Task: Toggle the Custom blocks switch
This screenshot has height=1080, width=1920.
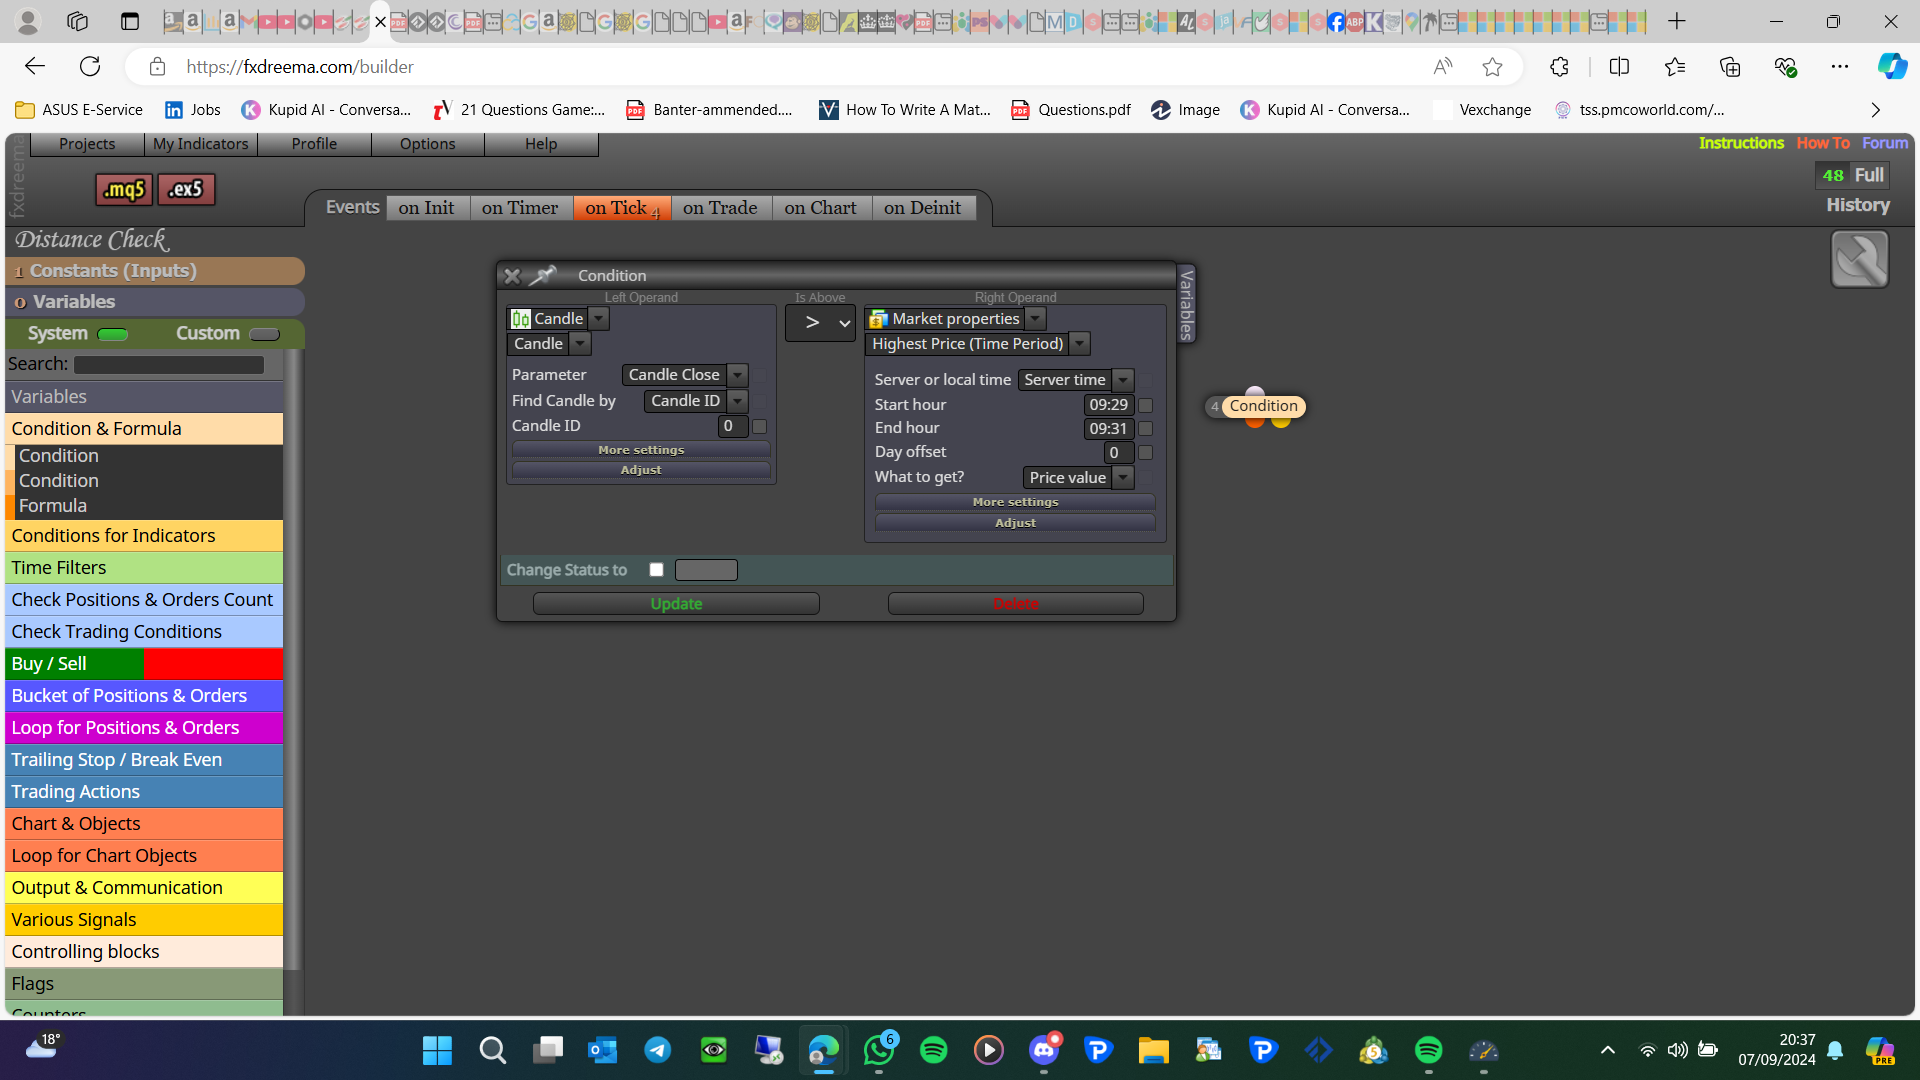Action: pos(264,334)
